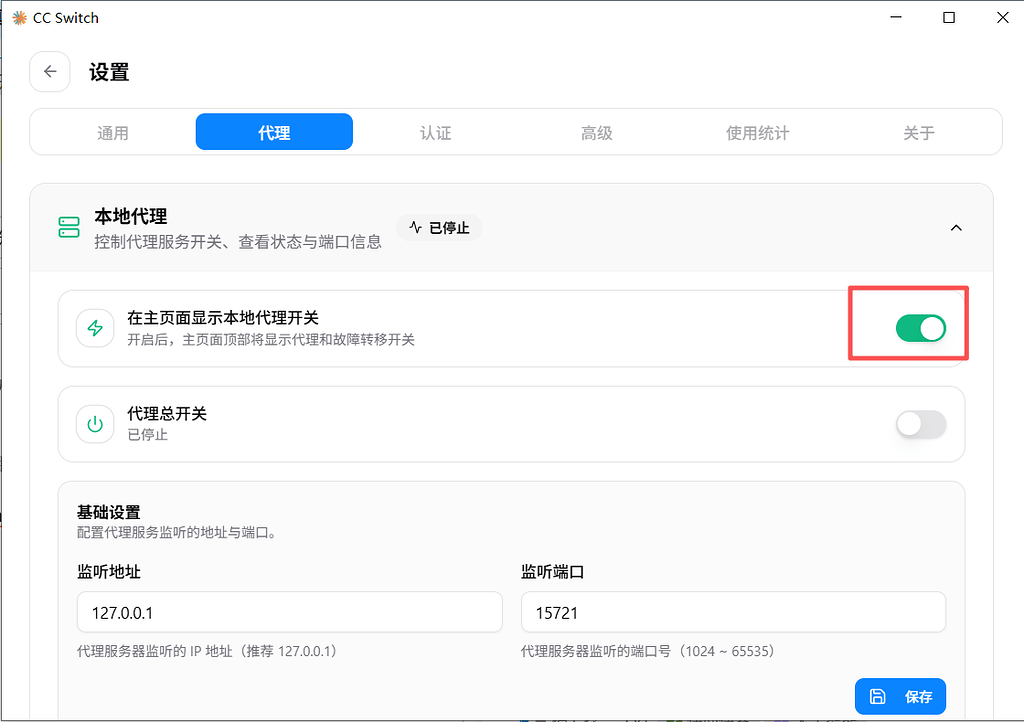Click the 基础设置 heading

click(108, 512)
